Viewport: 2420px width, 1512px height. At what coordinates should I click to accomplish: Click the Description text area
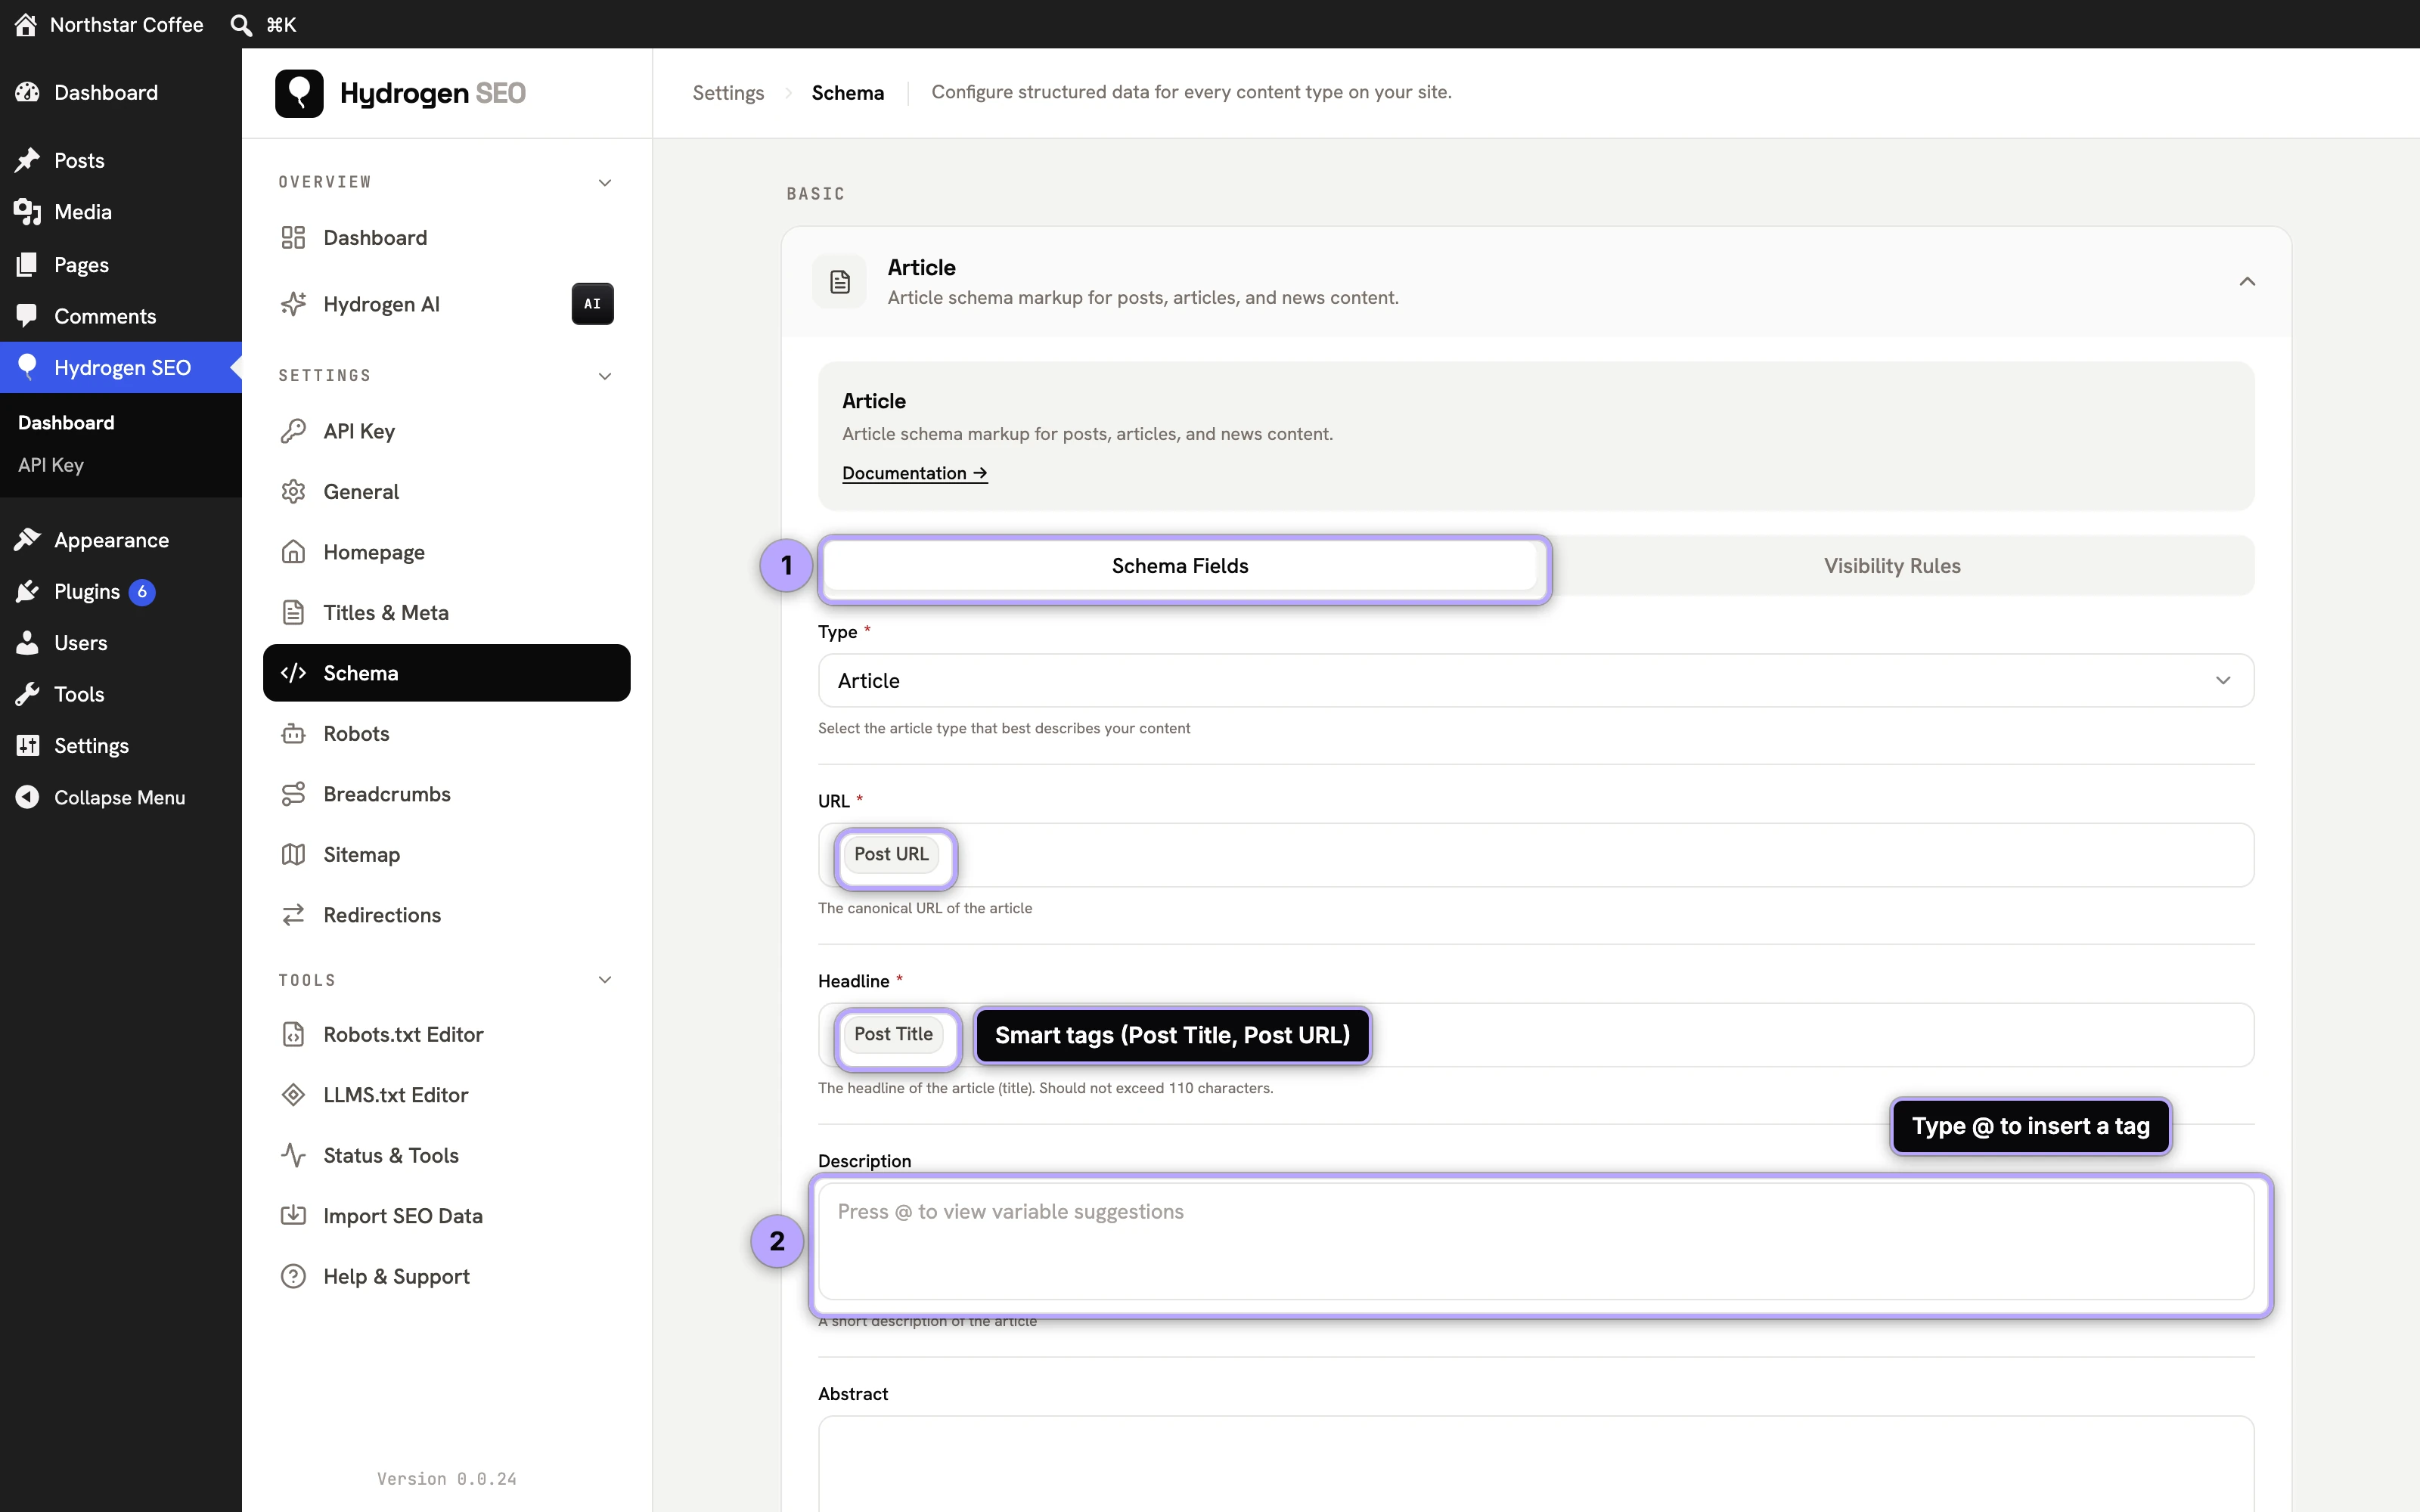1536,1241
